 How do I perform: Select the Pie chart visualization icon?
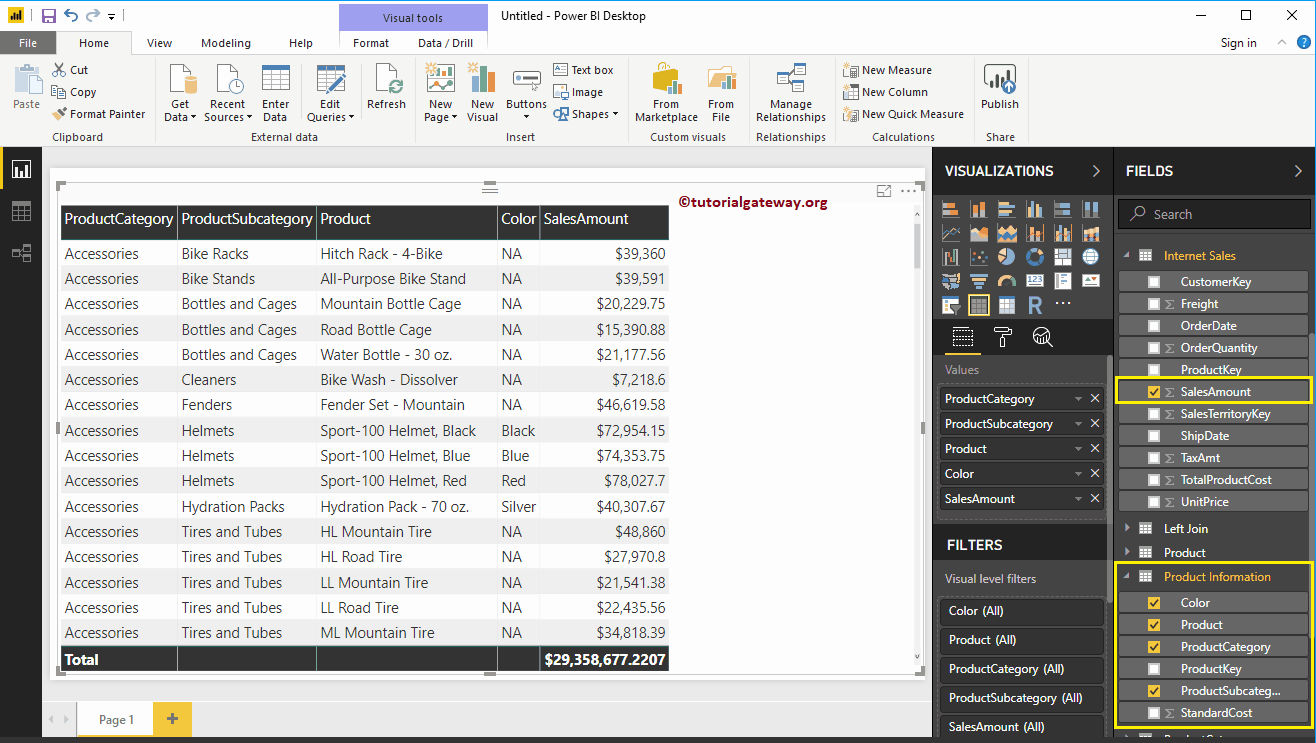[x=1007, y=256]
